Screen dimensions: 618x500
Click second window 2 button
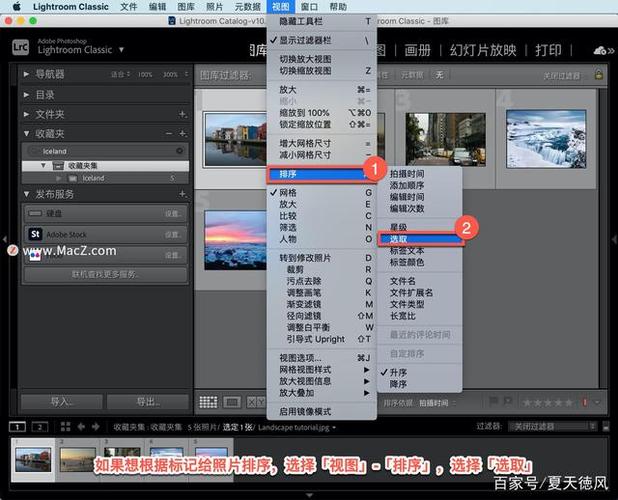[x=40, y=427]
